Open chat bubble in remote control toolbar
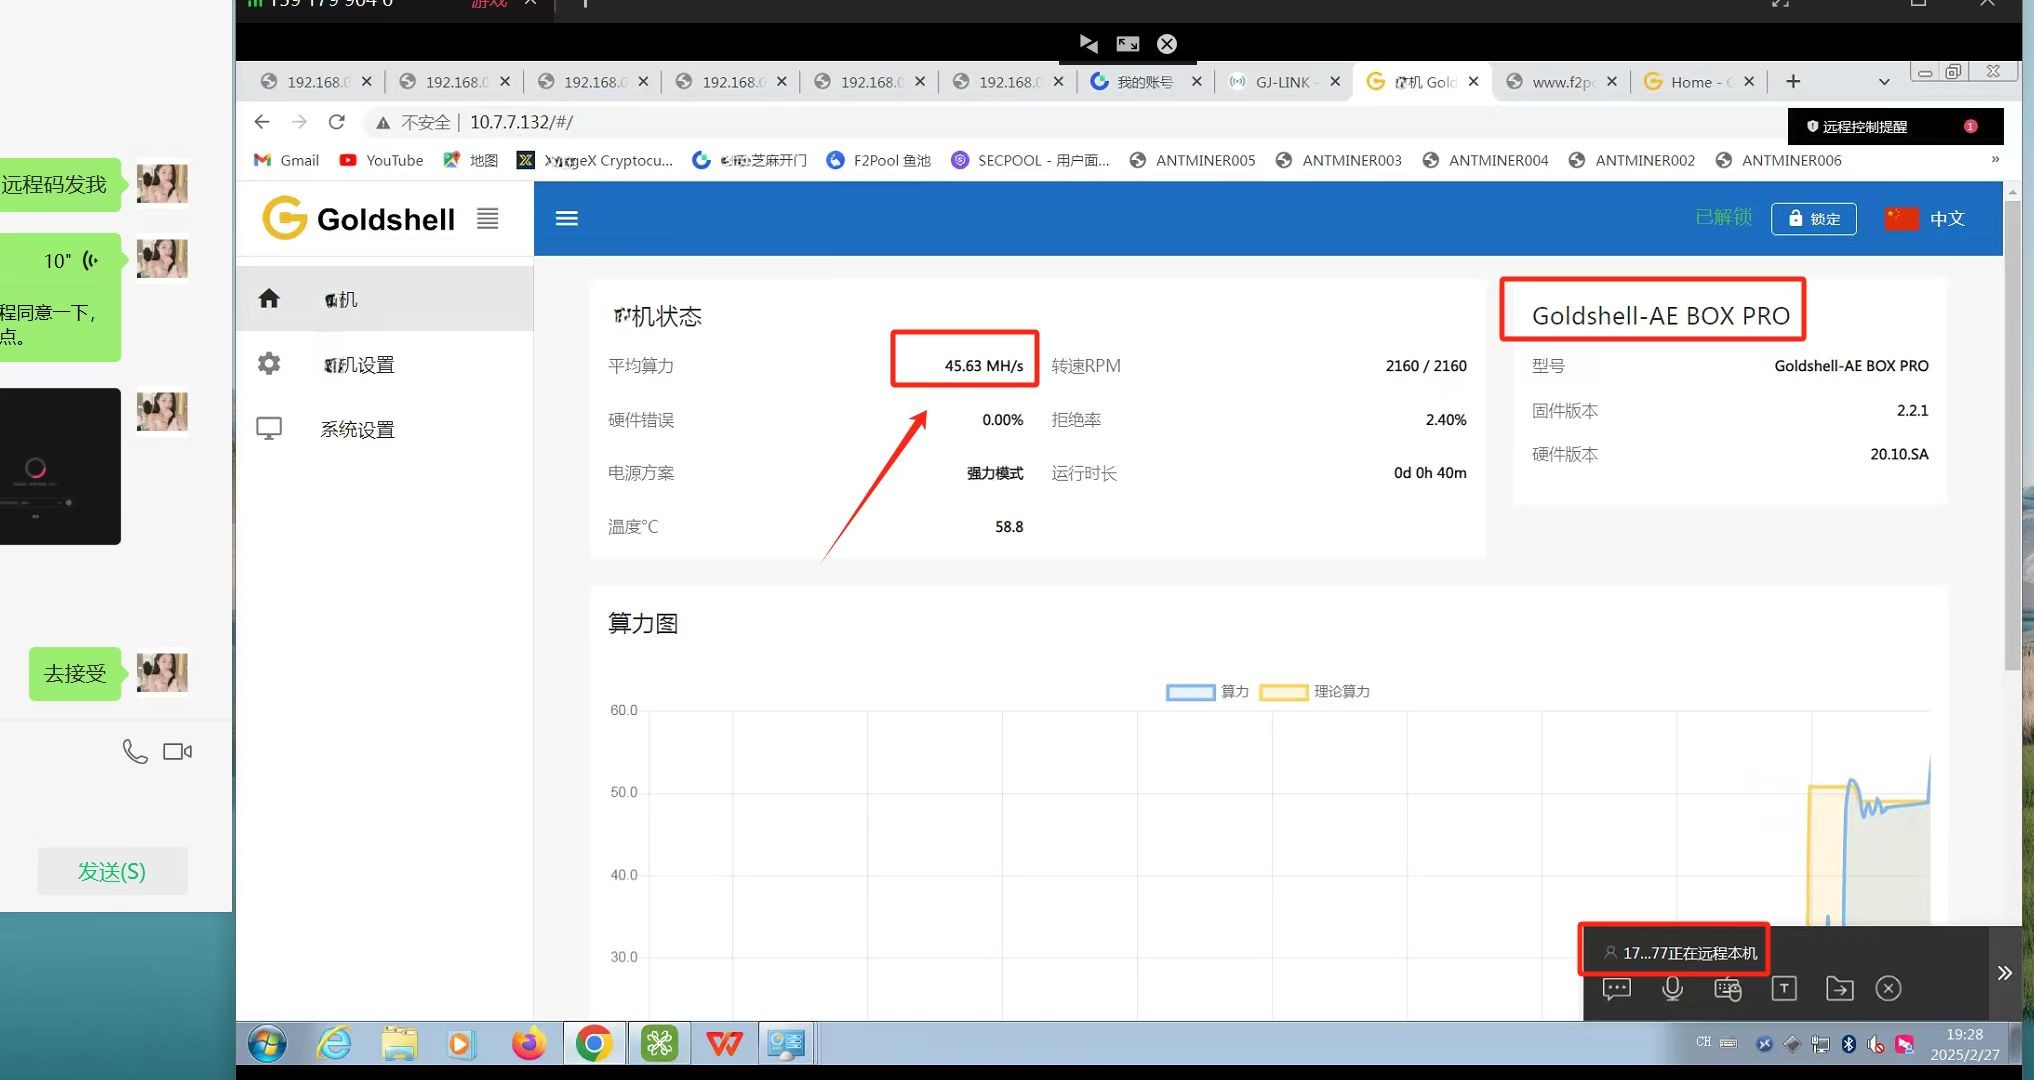 [x=1617, y=989]
